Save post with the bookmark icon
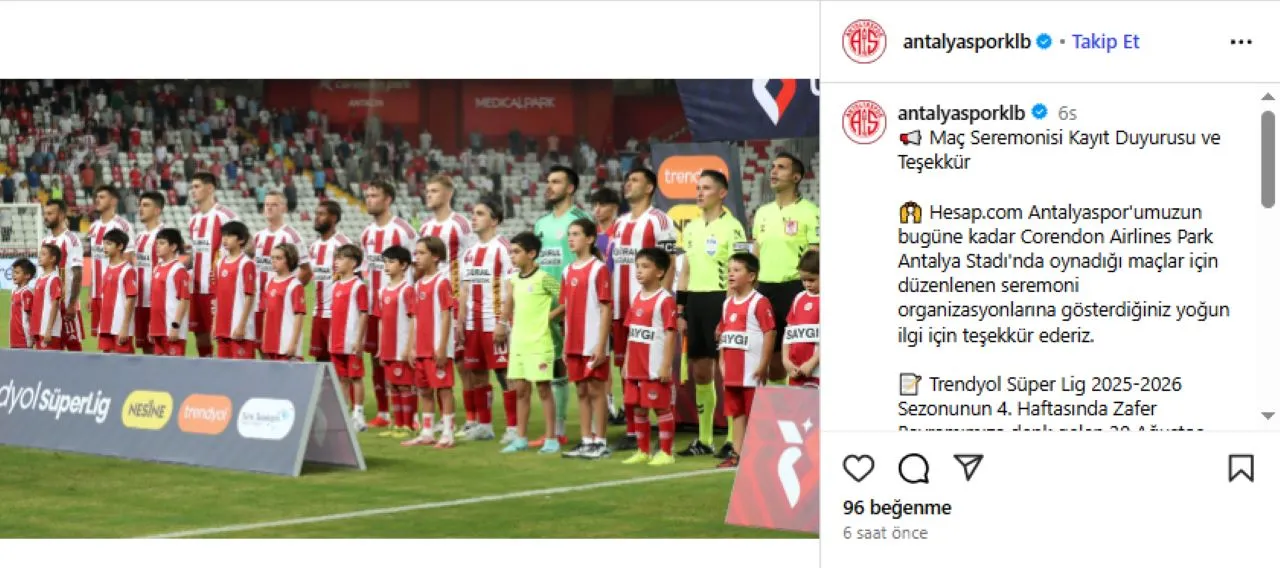The width and height of the screenshot is (1280, 568). (1241, 468)
